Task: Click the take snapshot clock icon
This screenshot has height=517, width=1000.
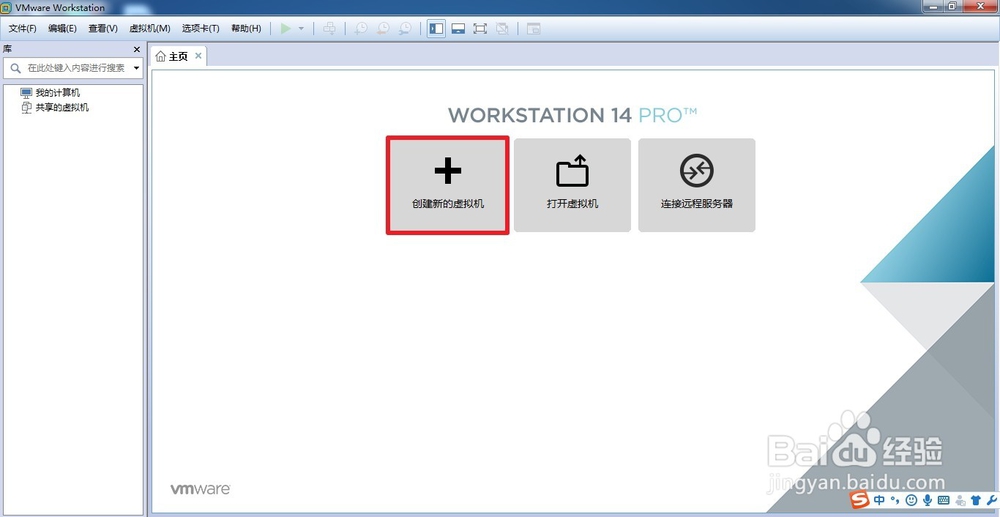Action: [x=362, y=29]
